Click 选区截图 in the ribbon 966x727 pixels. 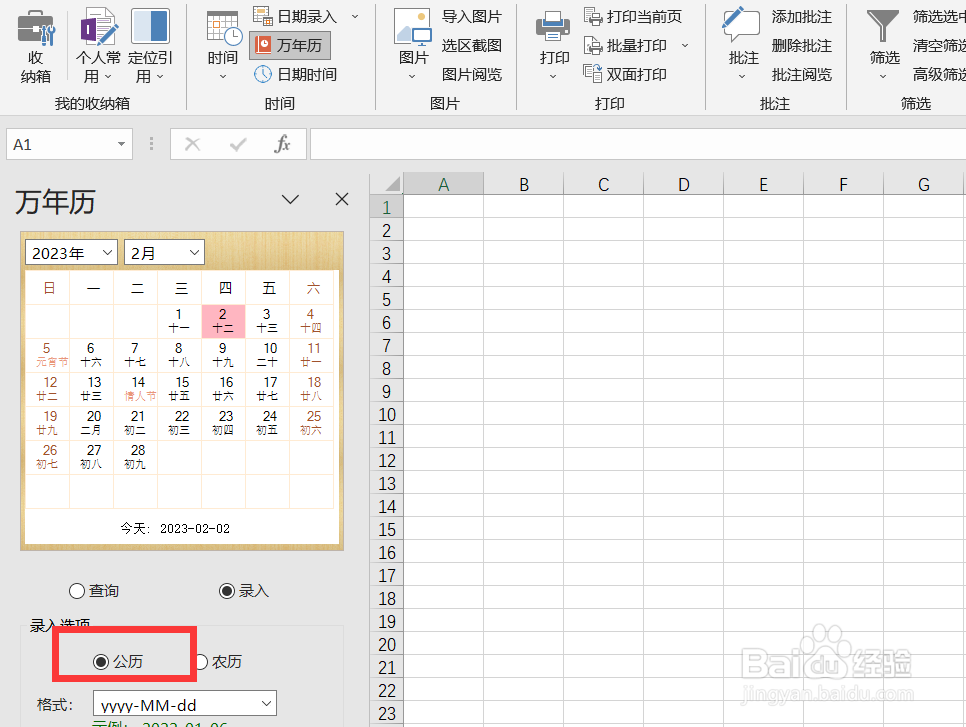point(472,46)
